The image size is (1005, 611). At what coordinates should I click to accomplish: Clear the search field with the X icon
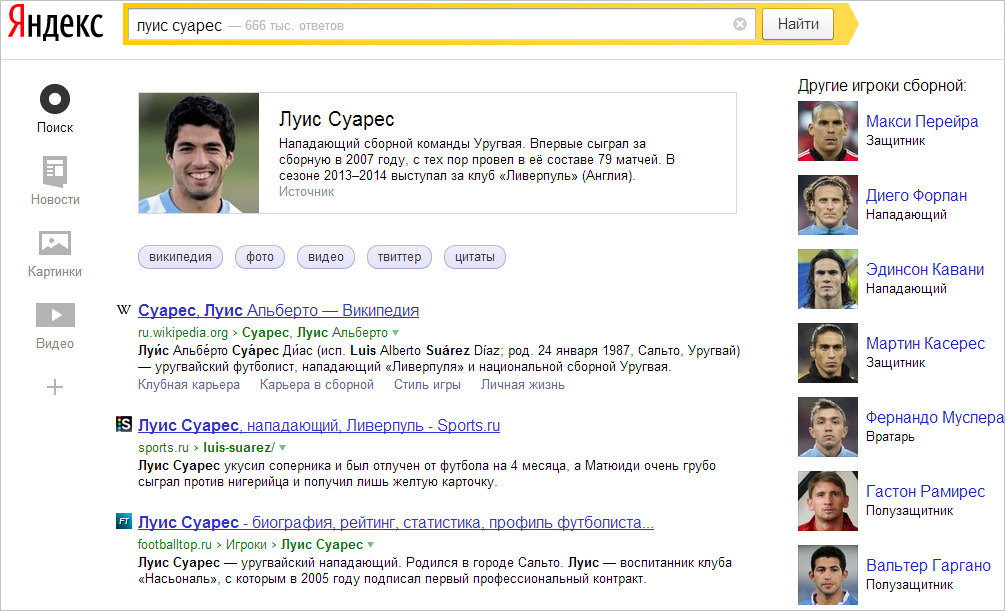(x=740, y=24)
